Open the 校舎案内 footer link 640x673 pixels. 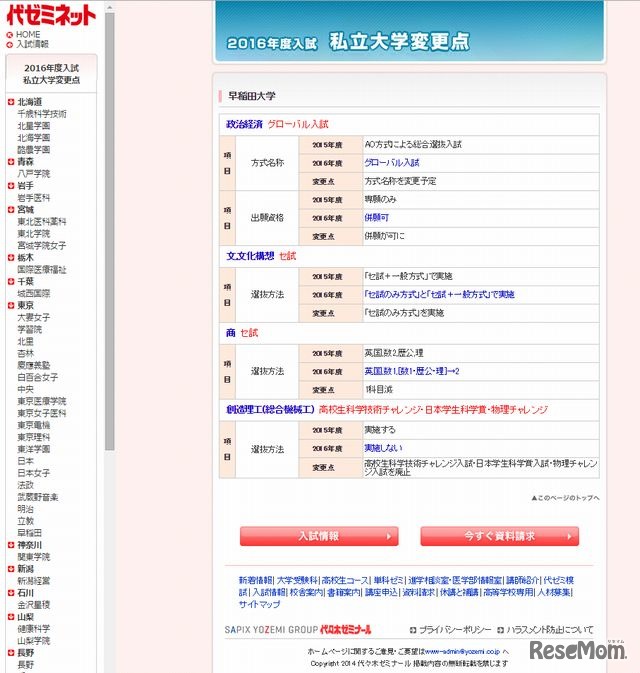[x=306, y=592]
